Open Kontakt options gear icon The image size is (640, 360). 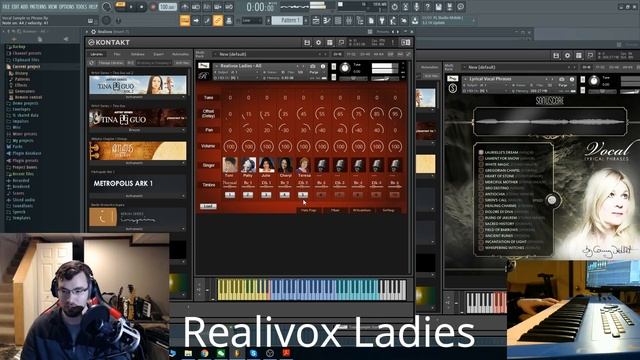tap(318, 42)
